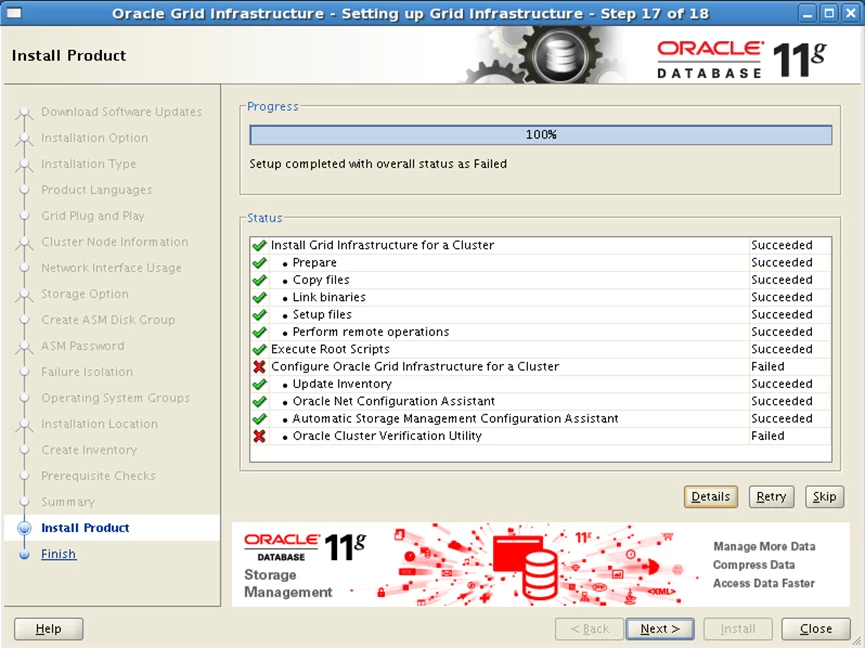This screenshot has height=648, width=865.
Task: Open the window menu icon in title bar
Action: pos(14,13)
